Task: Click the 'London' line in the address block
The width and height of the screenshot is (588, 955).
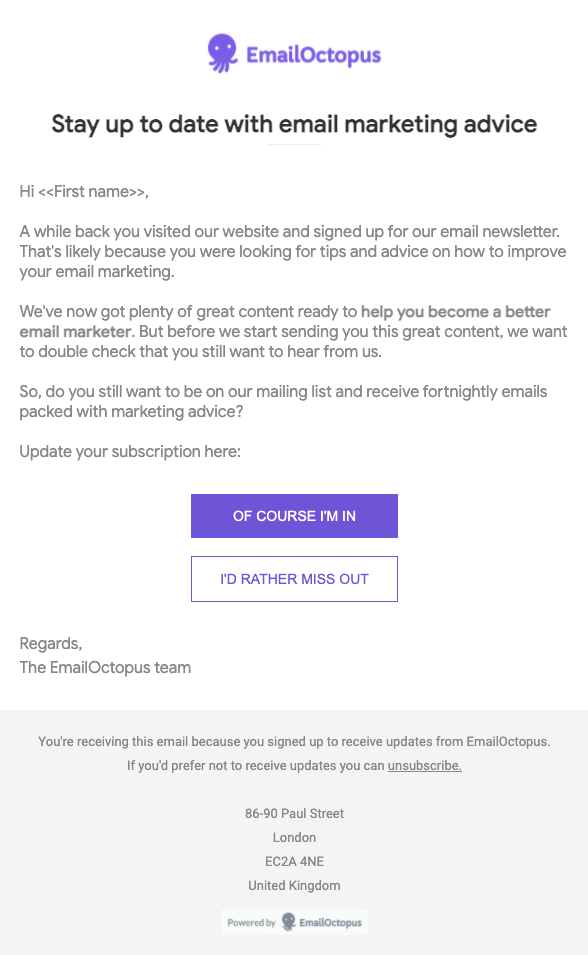Action: (294, 837)
